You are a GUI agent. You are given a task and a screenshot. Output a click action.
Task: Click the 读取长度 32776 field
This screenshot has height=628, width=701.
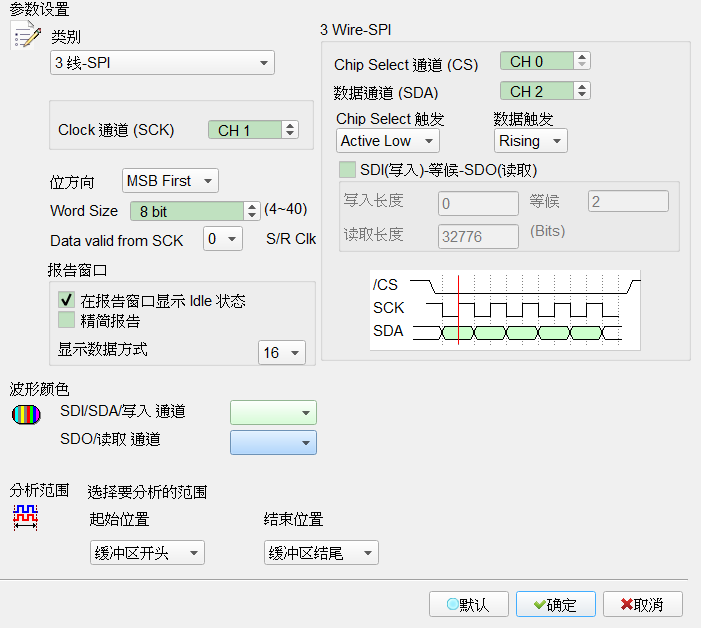click(x=478, y=236)
